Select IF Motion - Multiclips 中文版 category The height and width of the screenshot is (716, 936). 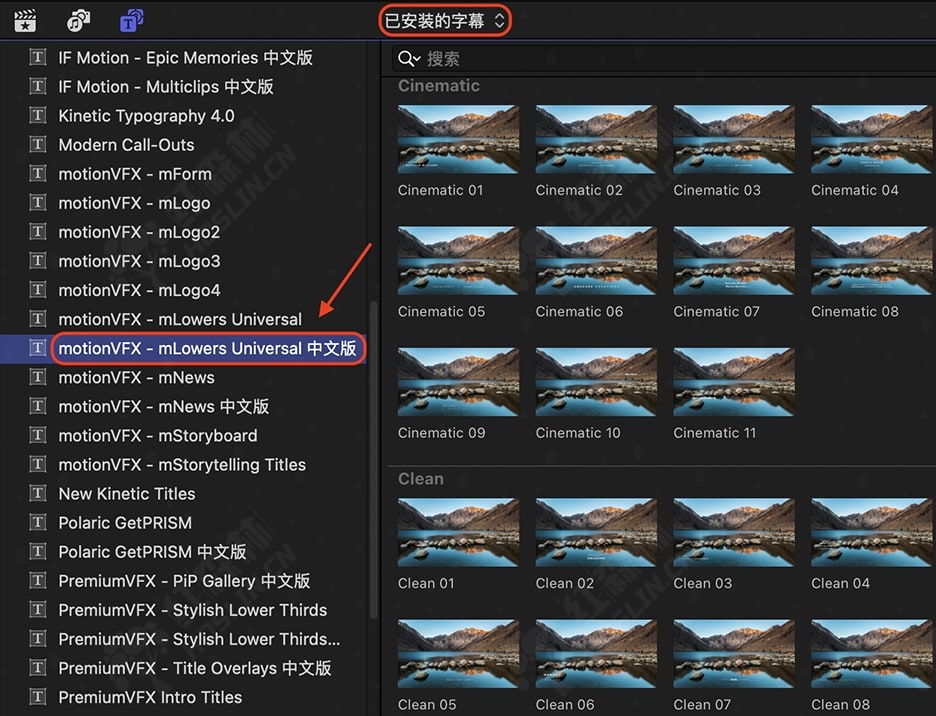[166, 87]
